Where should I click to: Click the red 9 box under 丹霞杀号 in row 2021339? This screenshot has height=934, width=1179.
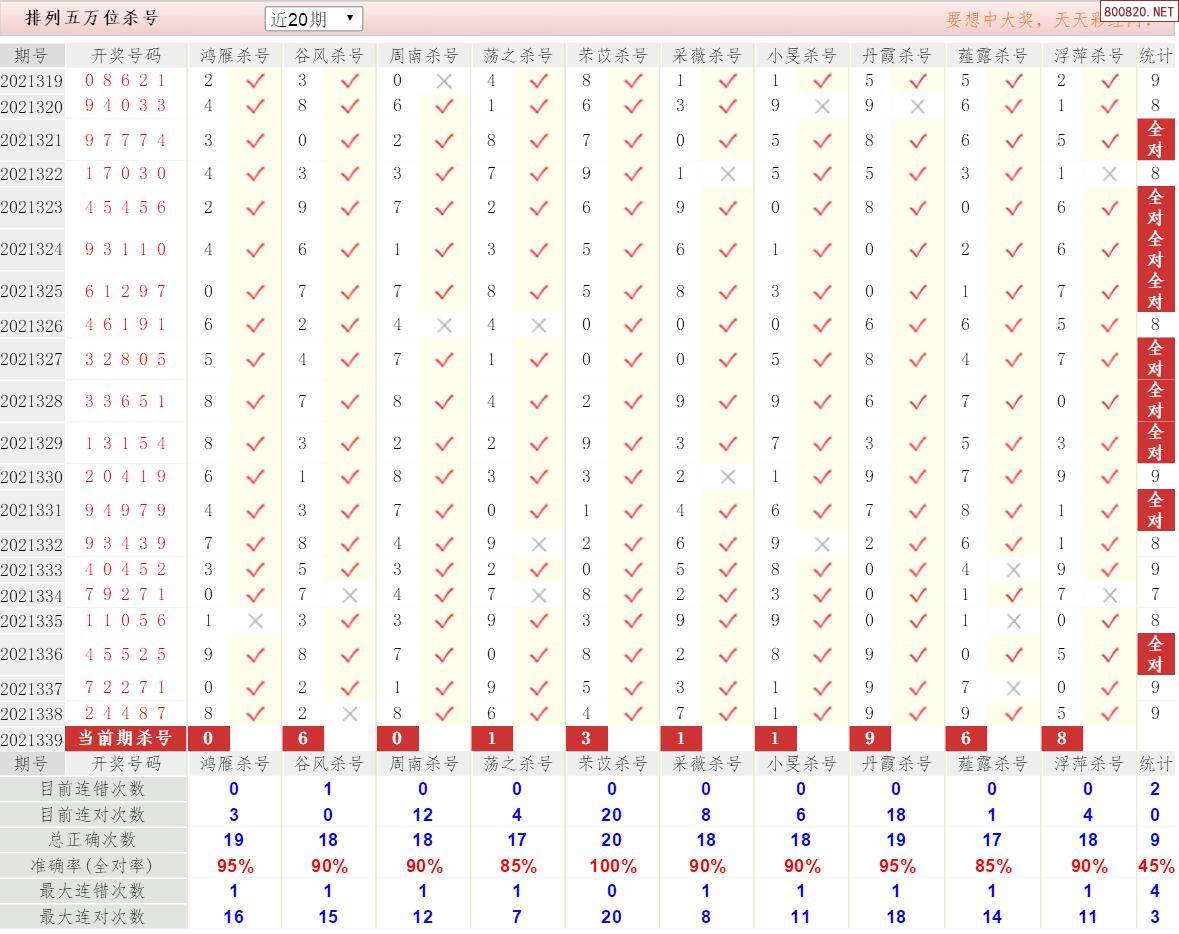[x=869, y=738]
